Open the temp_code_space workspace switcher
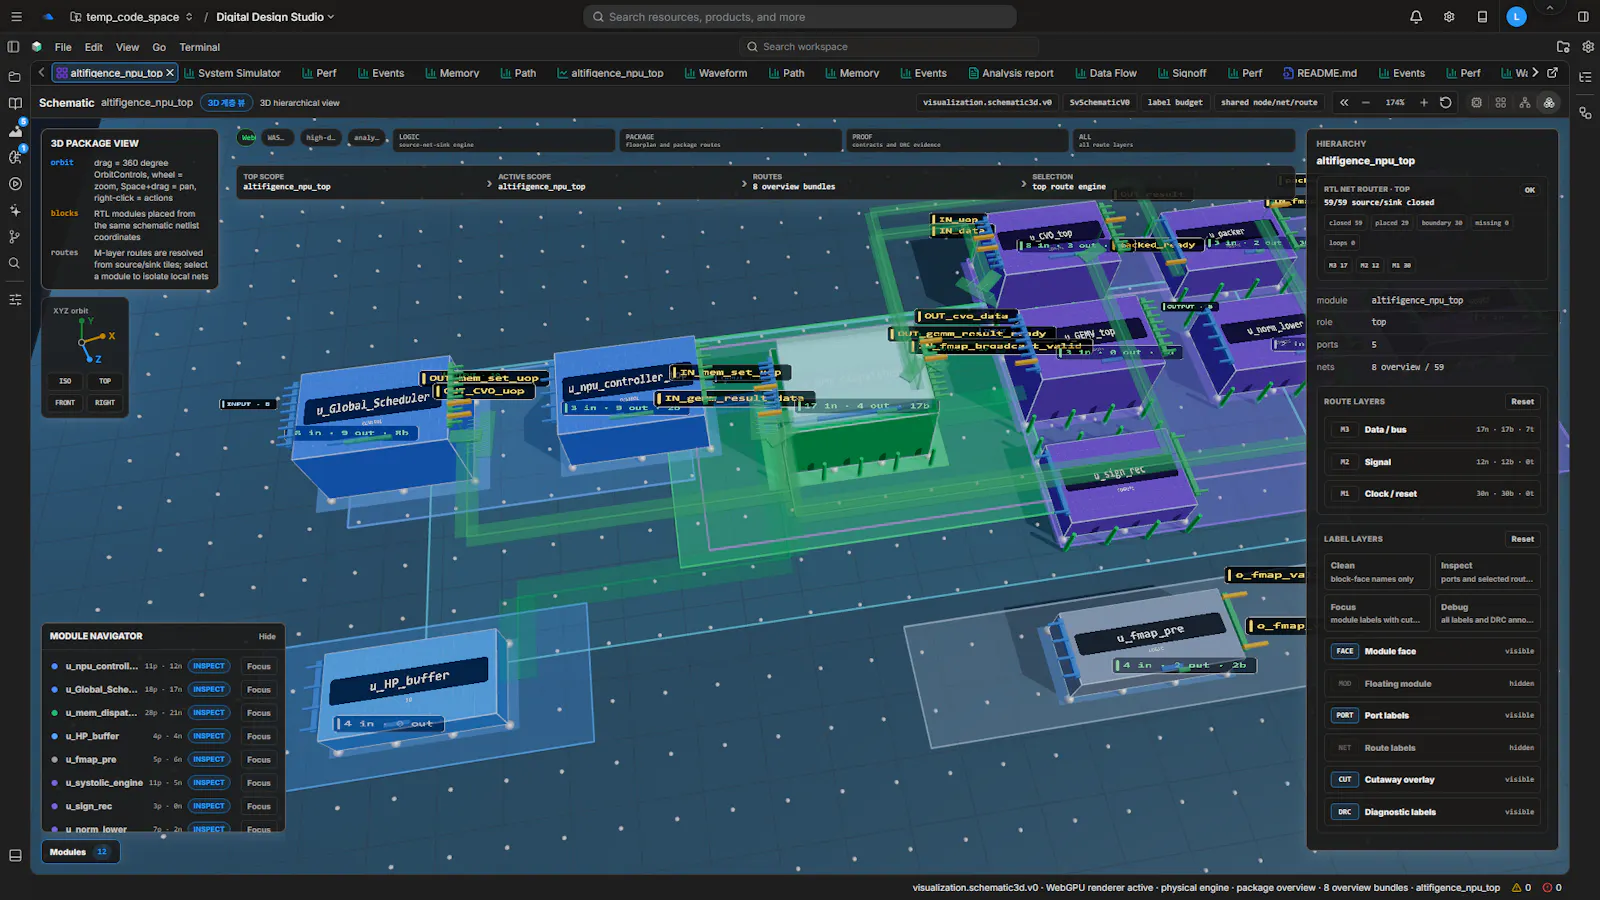The image size is (1600, 900). click(x=131, y=17)
